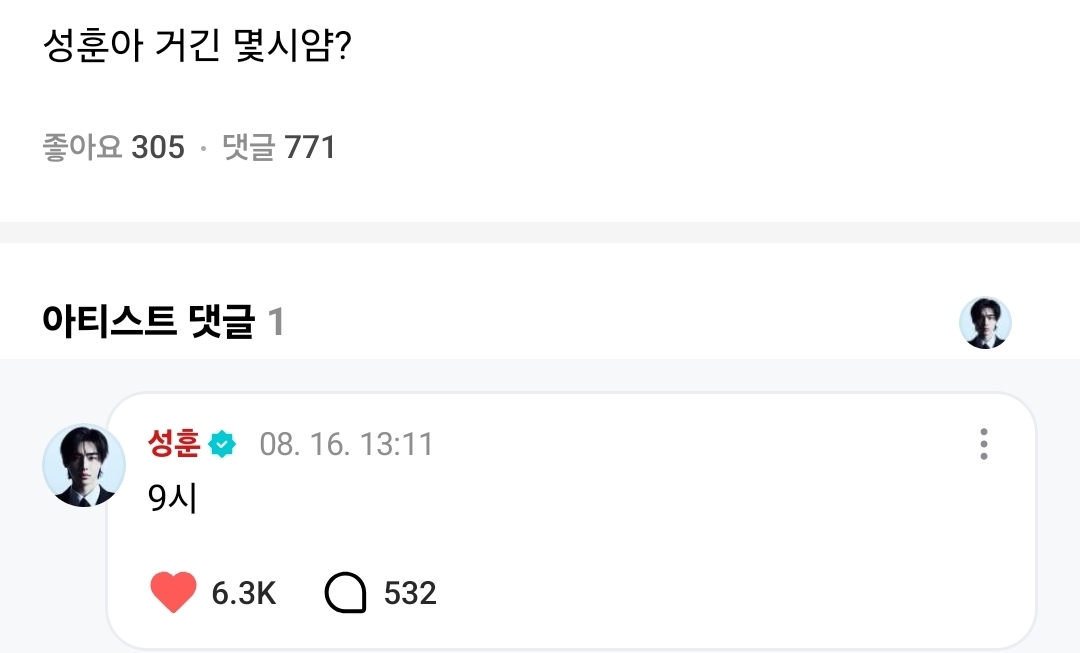The width and height of the screenshot is (1080, 653).
Task: Open 성훈's profile picture in the comment
Action: click(x=84, y=465)
